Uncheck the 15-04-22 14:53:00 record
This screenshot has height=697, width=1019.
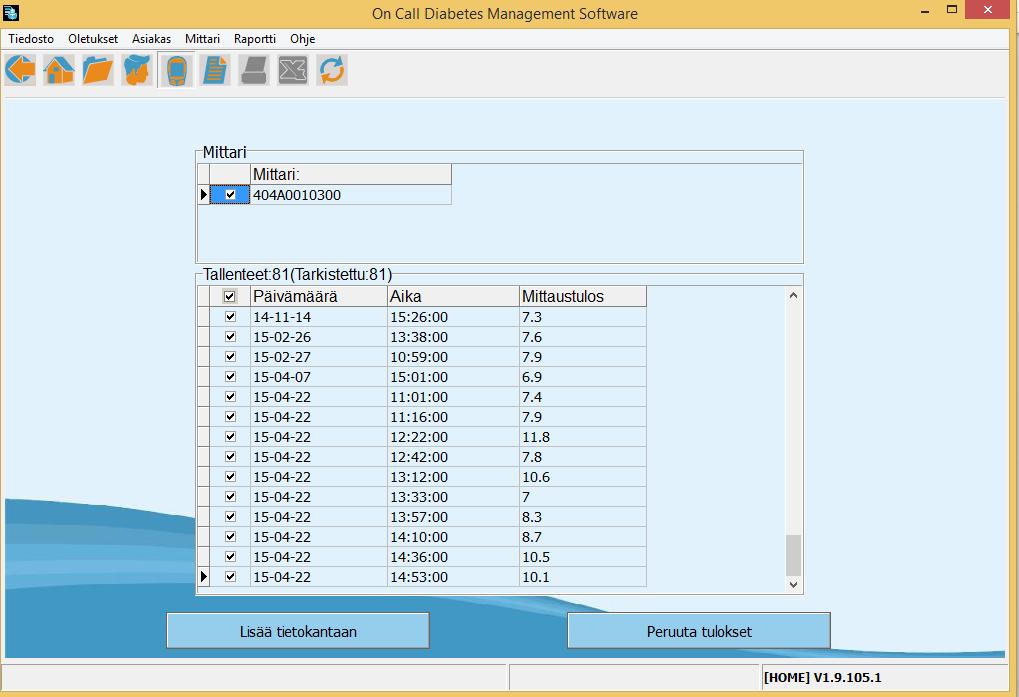point(230,576)
